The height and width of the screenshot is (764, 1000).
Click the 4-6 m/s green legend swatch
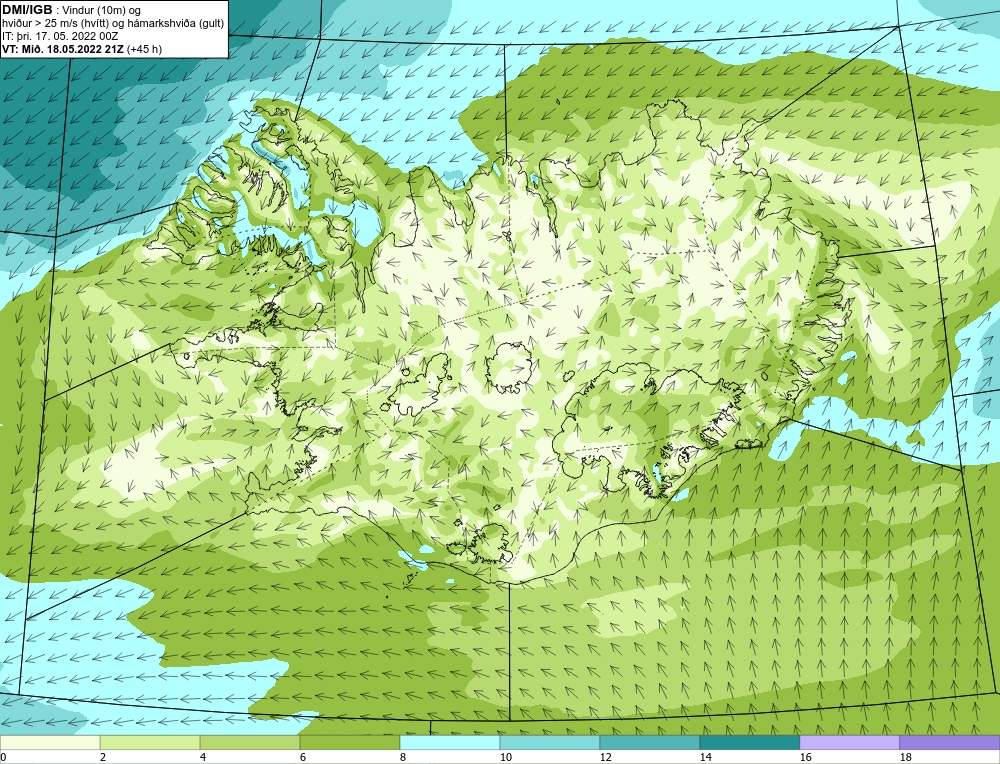[x=250, y=743]
